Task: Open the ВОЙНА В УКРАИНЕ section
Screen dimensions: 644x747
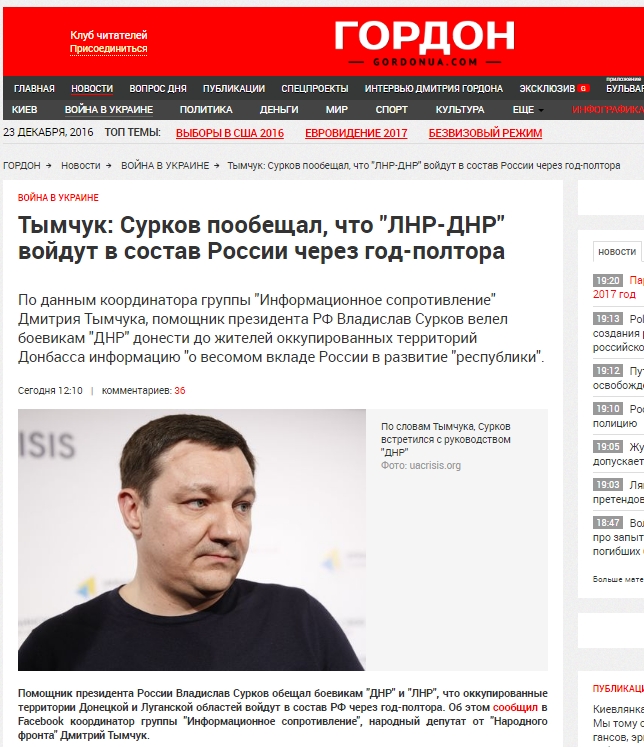Action: coord(109,110)
